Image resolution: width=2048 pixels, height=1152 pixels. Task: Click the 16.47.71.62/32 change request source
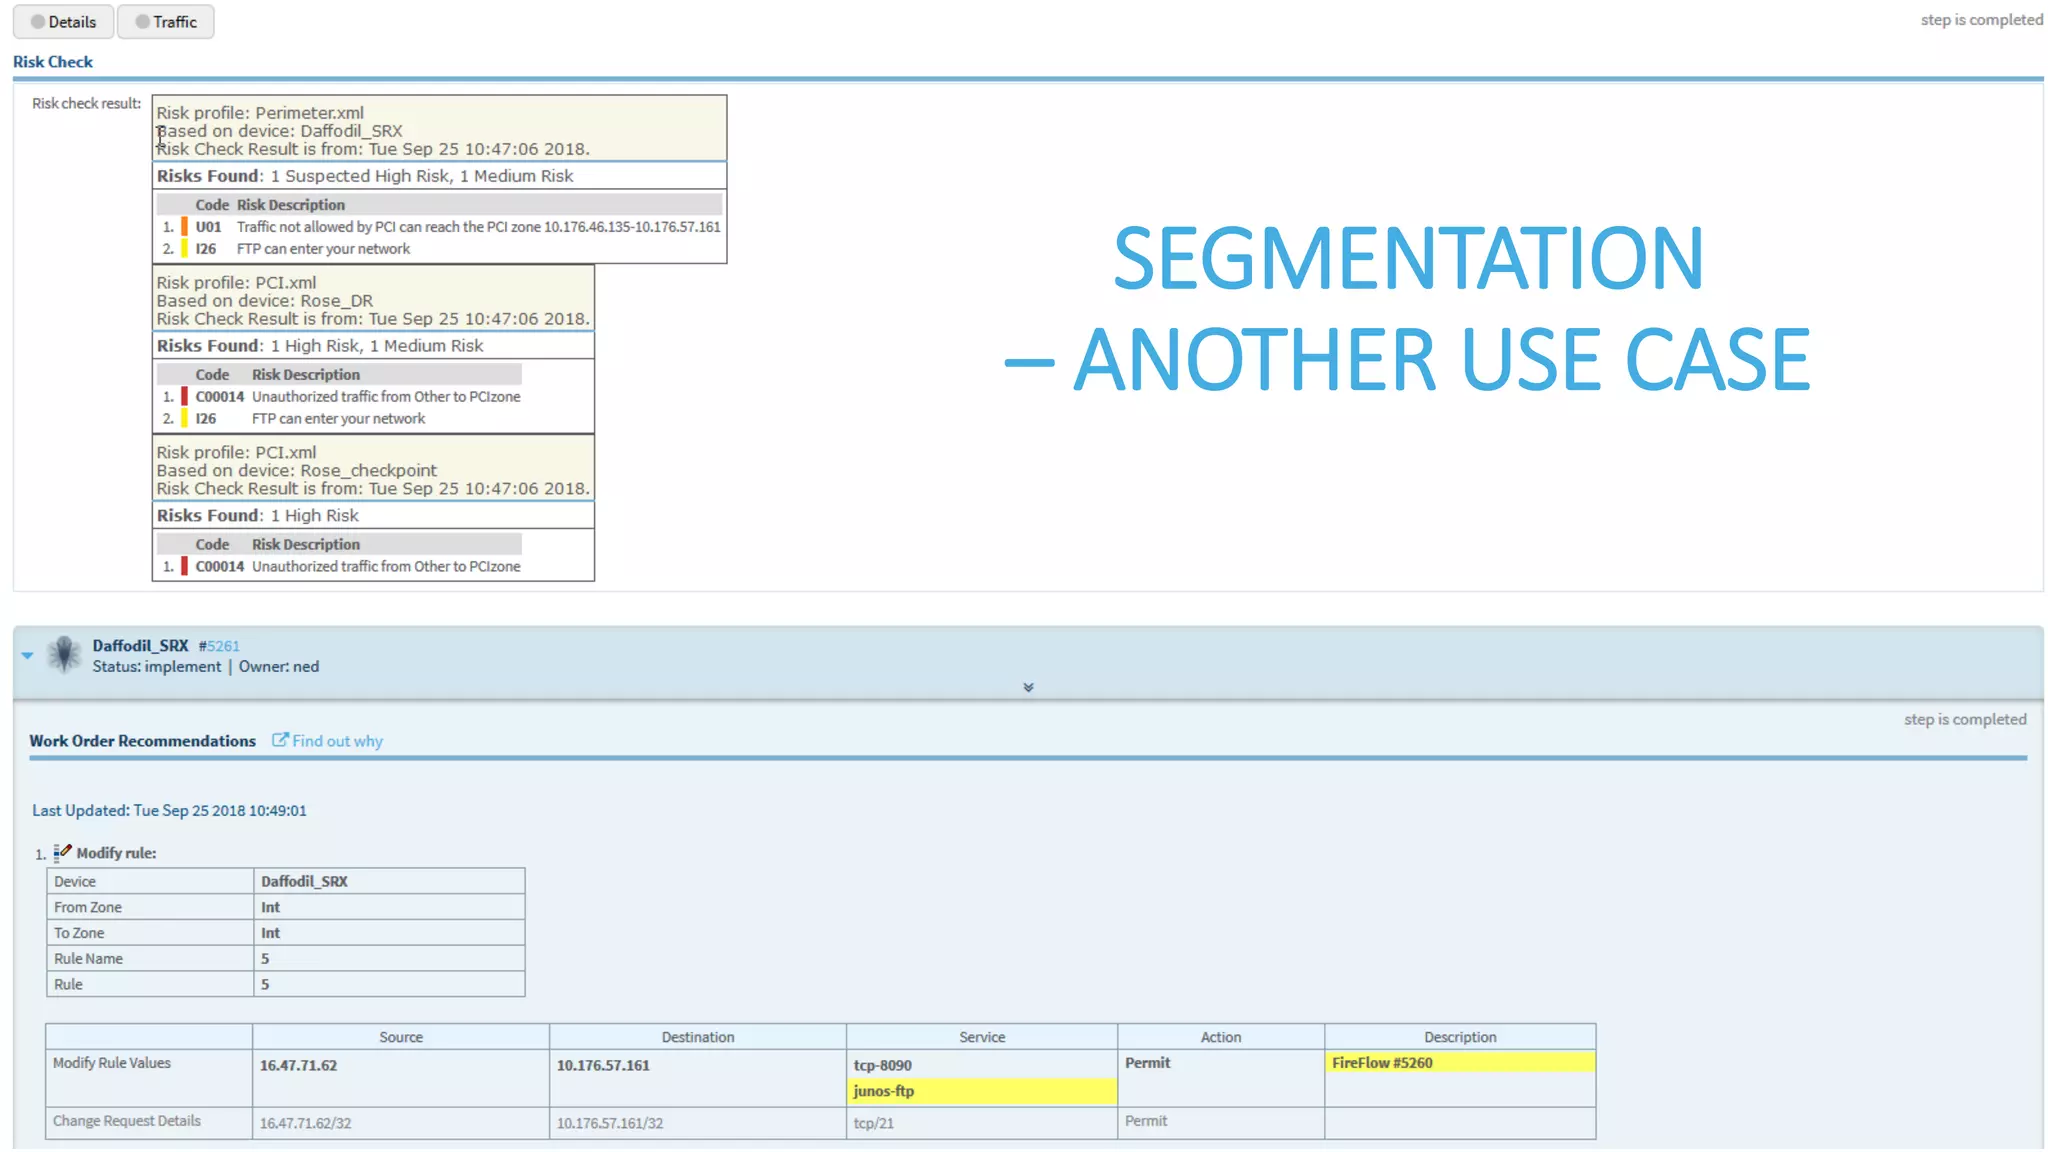point(306,1123)
